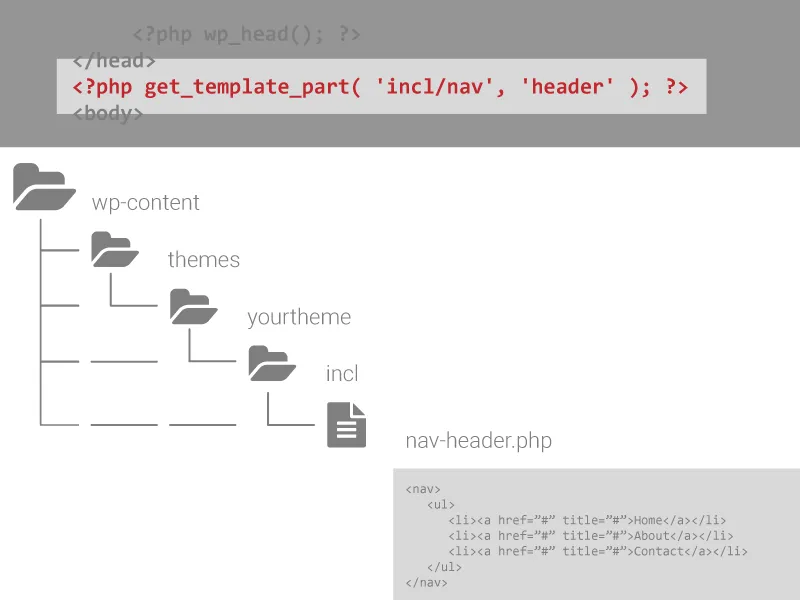Select the nav-header.php file name
800x600 pixels.
coord(479,440)
